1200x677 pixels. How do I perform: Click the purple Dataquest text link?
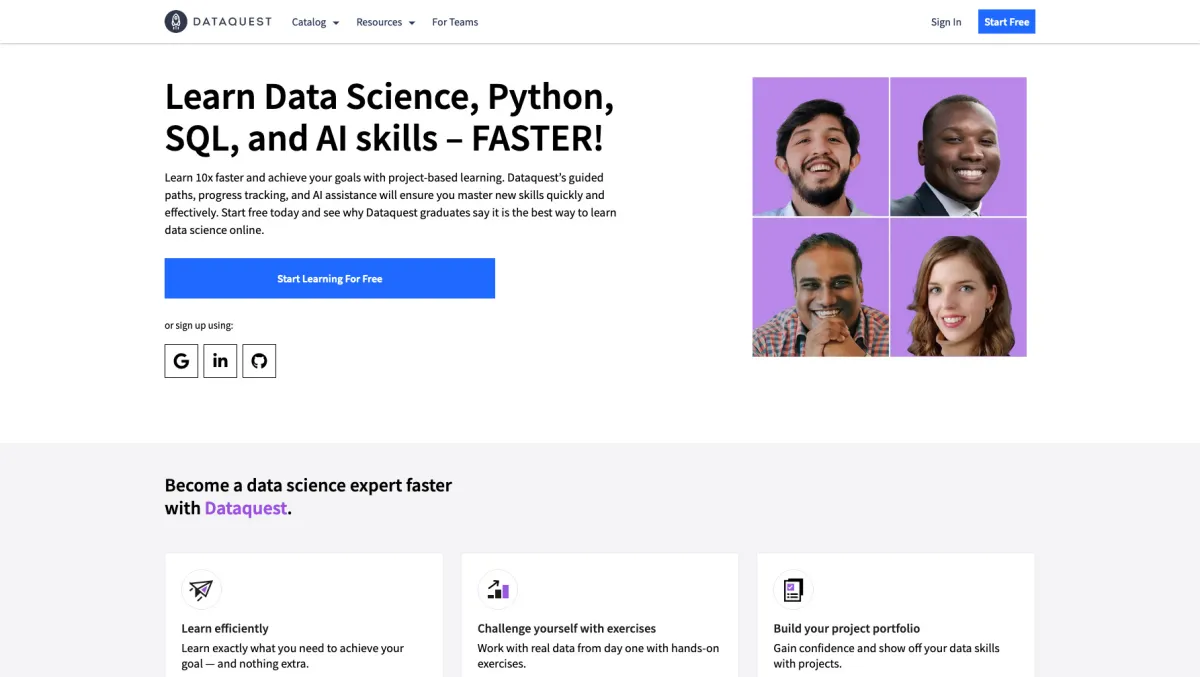point(246,508)
